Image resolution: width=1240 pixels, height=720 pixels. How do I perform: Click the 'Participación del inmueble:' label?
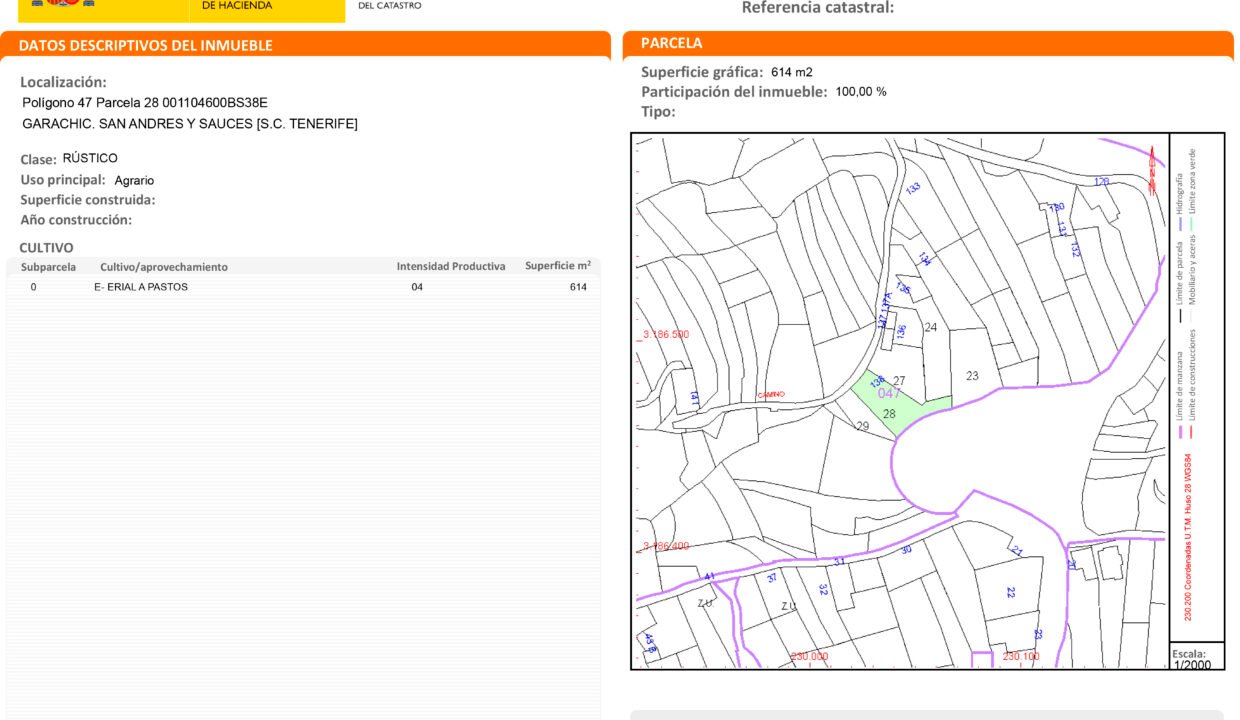[x=734, y=92]
